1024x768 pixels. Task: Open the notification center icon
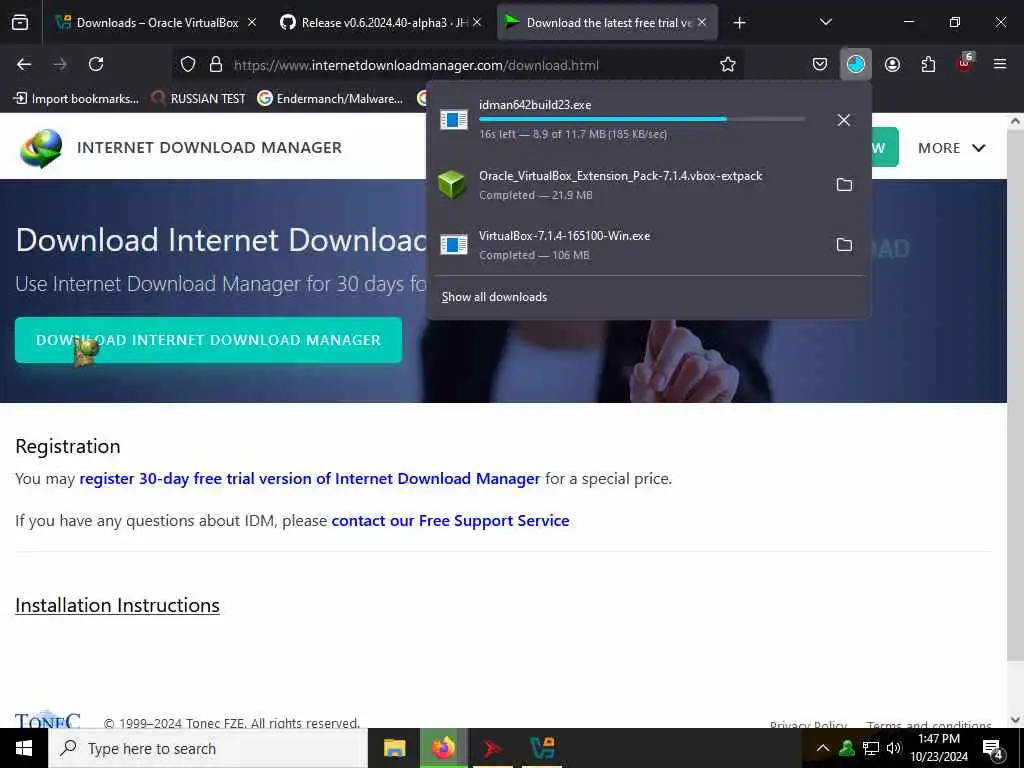click(993, 749)
